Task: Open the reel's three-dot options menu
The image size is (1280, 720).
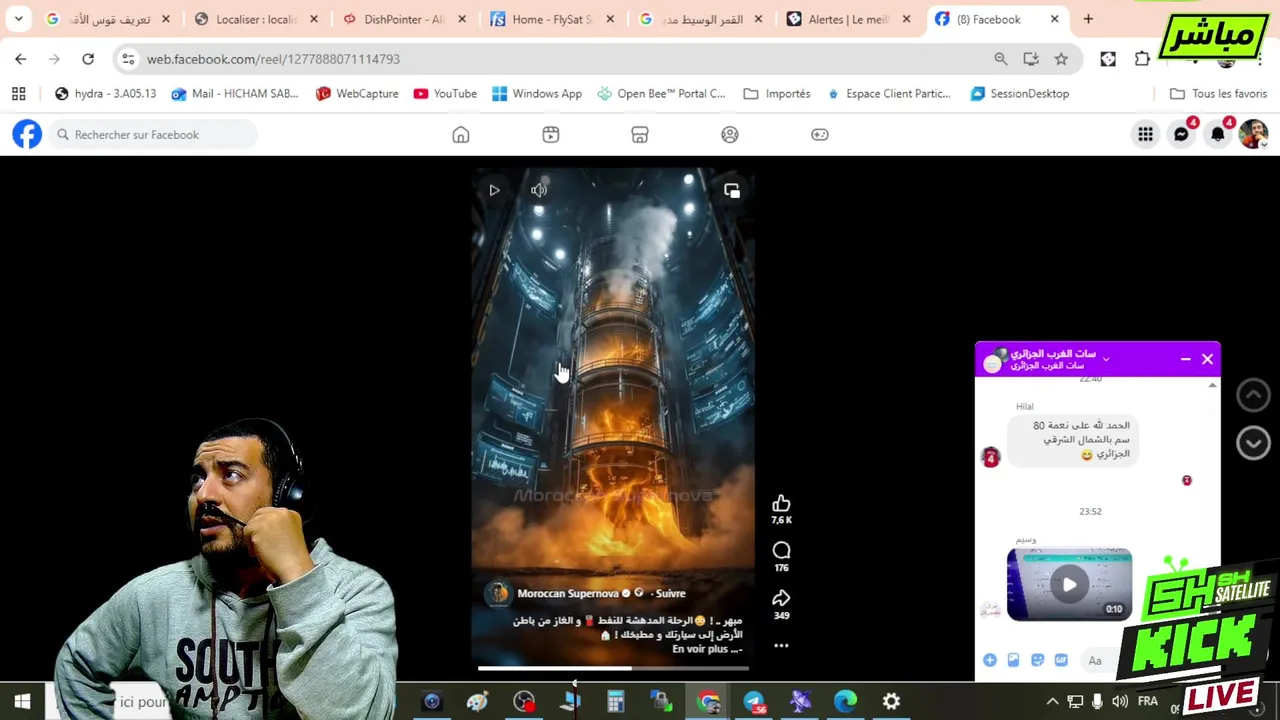Action: click(781, 646)
